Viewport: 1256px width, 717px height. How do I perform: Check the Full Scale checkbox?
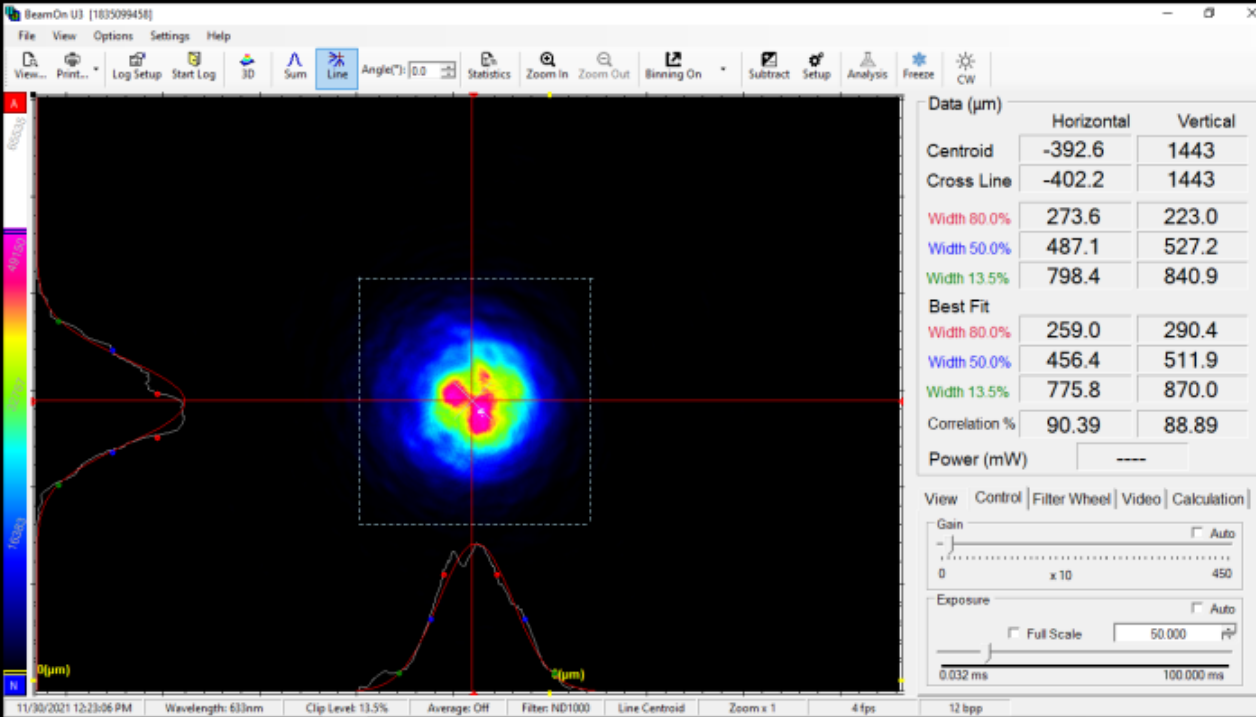tap(1014, 634)
